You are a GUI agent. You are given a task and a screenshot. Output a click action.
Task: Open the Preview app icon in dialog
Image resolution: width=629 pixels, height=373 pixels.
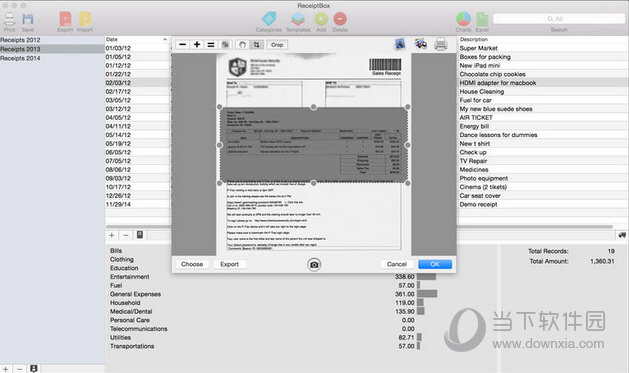[400, 44]
